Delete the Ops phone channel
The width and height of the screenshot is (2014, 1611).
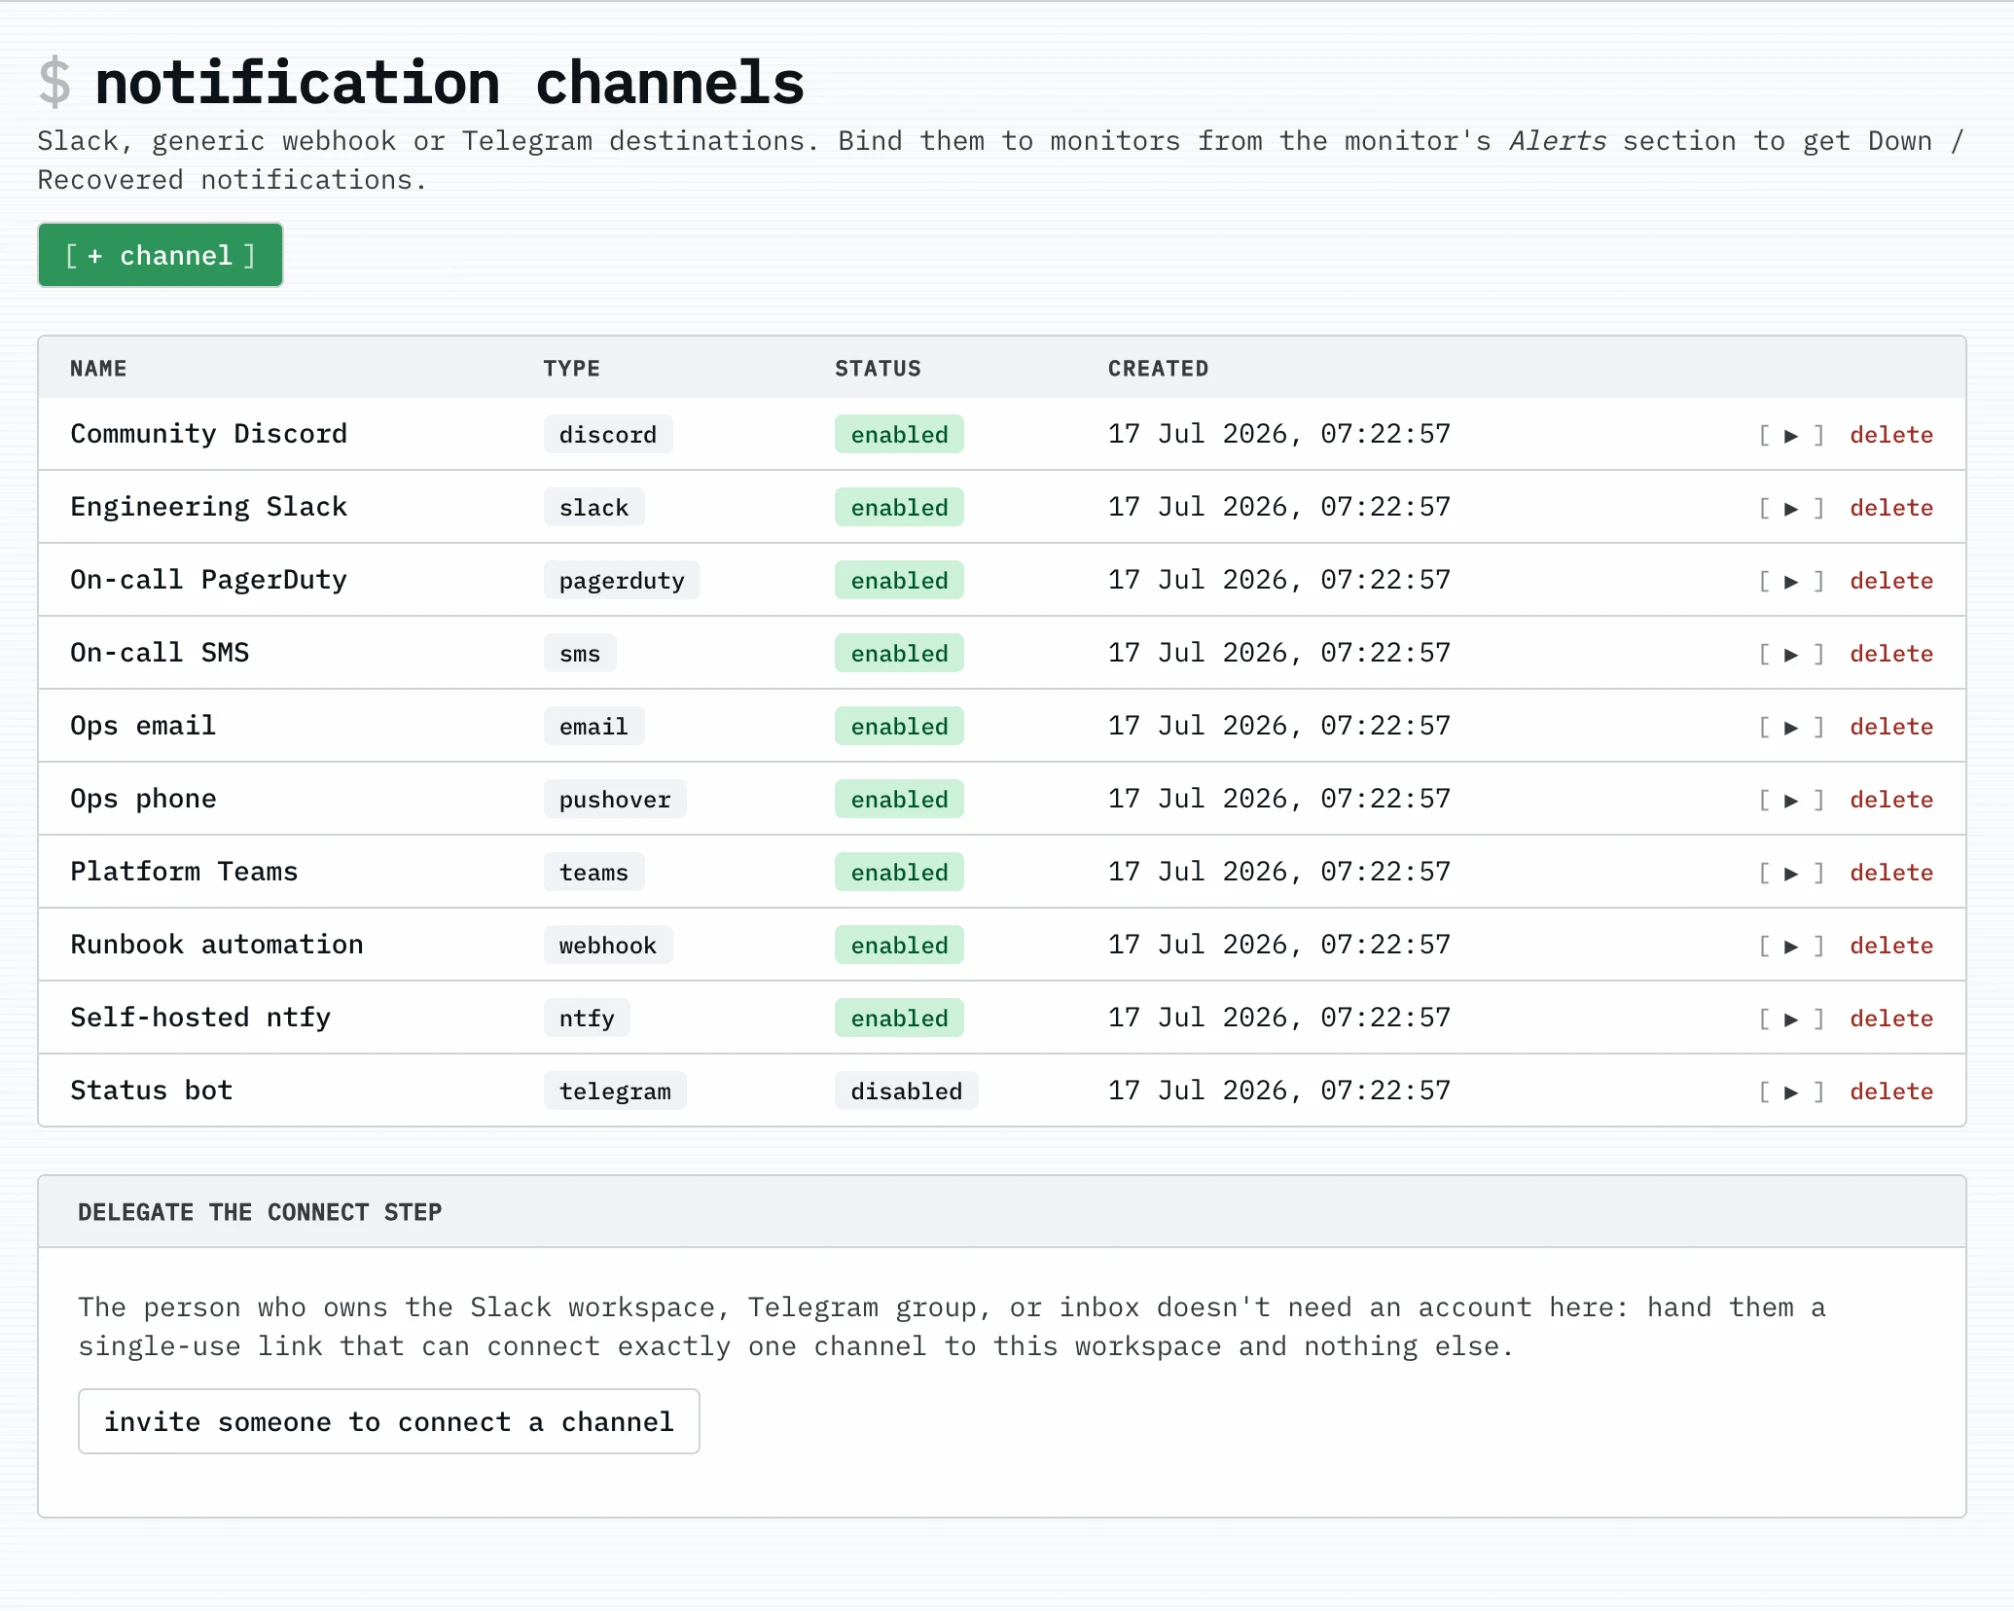tap(1891, 800)
